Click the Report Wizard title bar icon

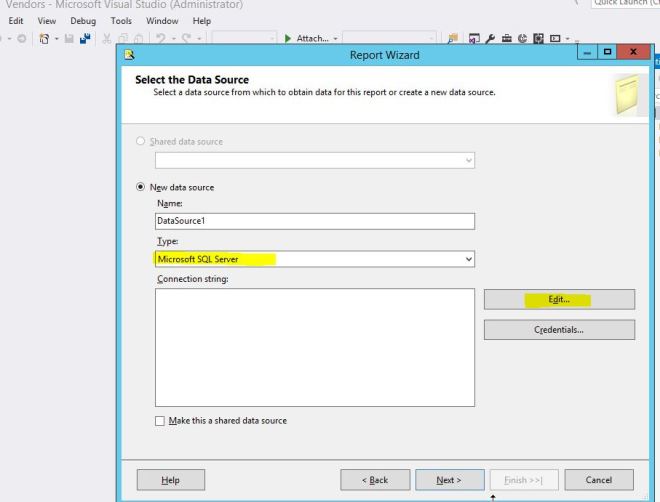pyautogui.click(x=129, y=55)
